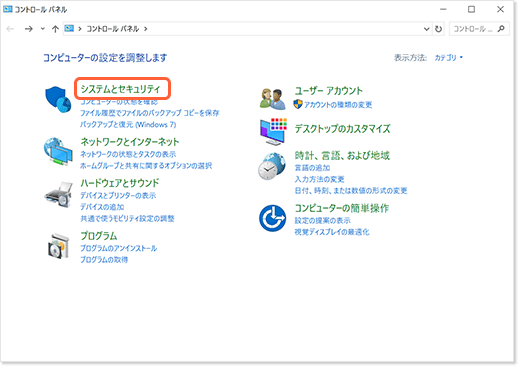Open プログラム category heading
The image size is (518, 370).
pyautogui.click(x=99, y=236)
